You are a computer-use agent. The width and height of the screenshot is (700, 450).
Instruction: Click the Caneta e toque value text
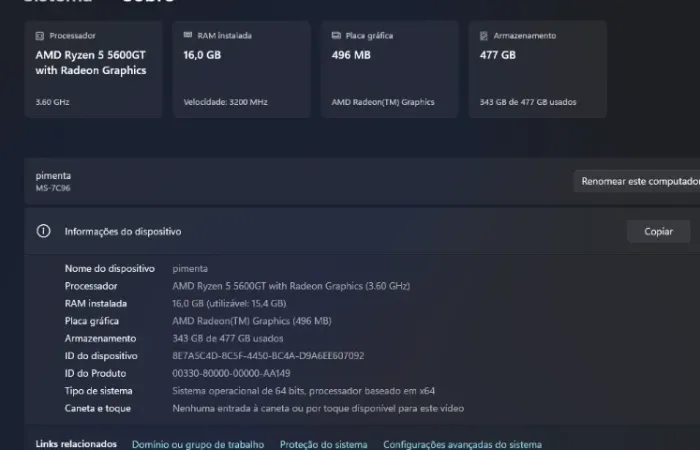click(x=318, y=408)
